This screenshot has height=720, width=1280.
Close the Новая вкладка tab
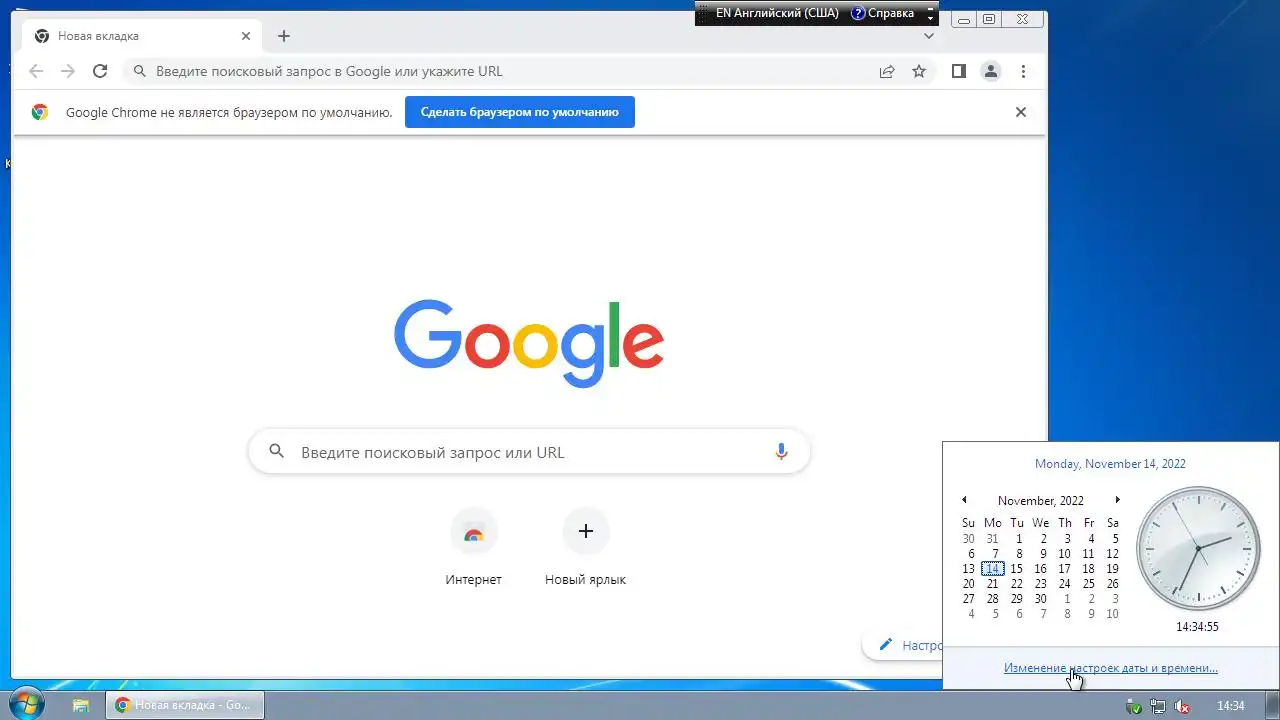[x=246, y=36]
